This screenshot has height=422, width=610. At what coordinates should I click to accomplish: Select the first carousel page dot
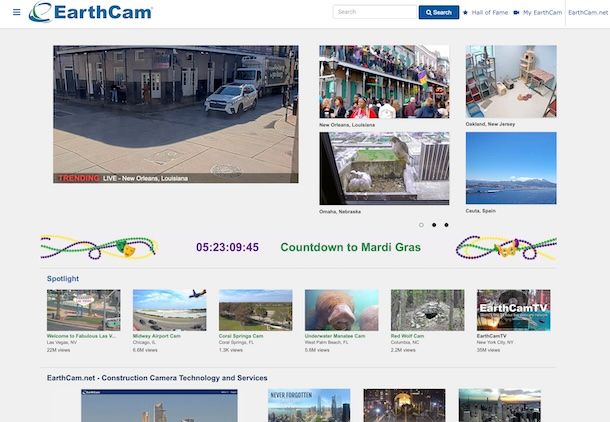[x=421, y=225]
